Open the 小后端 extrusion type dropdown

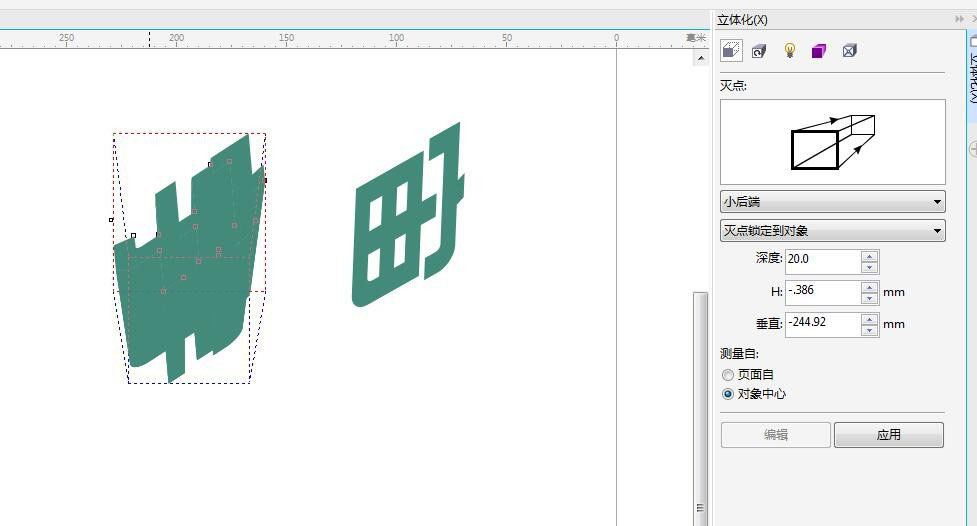[832, 202]
